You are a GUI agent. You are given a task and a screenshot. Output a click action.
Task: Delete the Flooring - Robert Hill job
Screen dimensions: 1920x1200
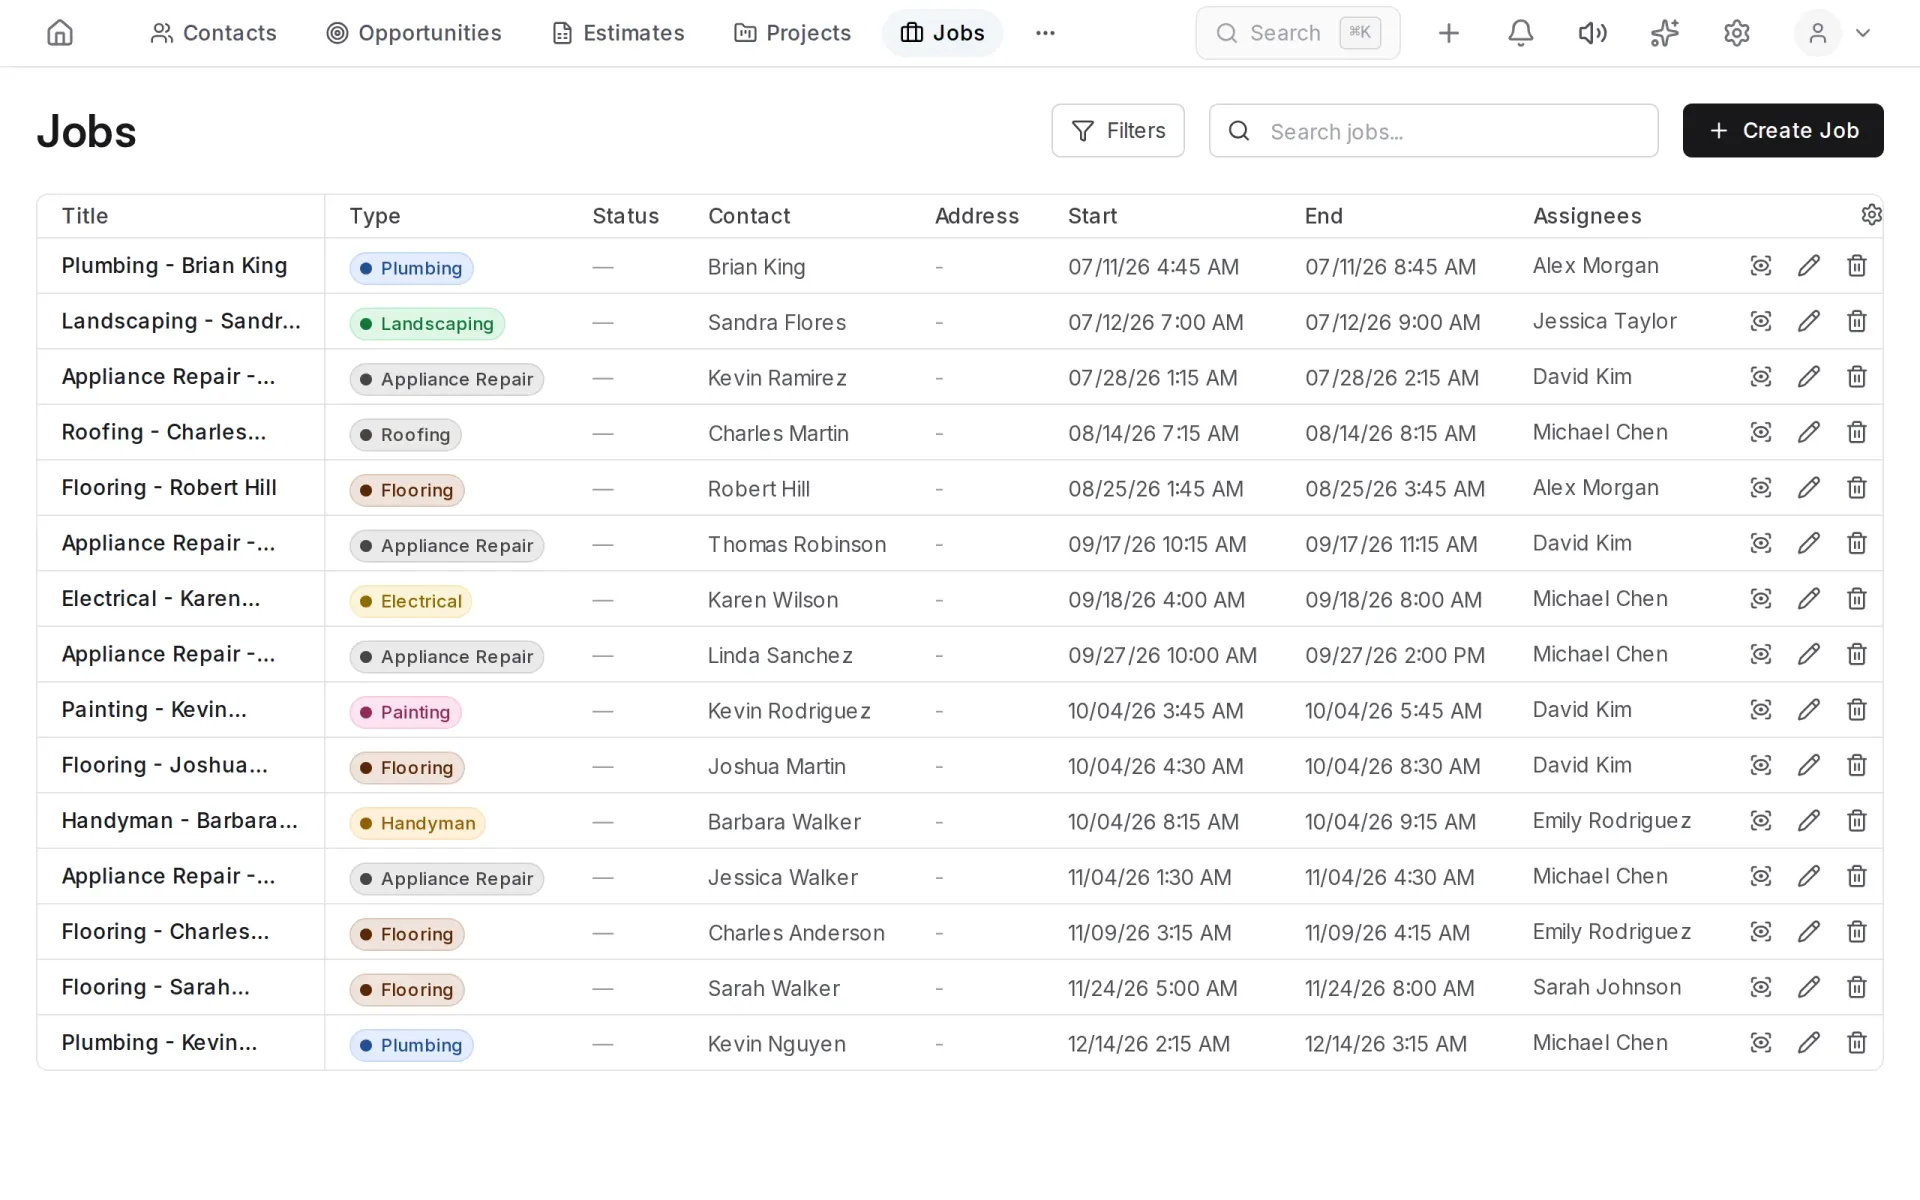point(1856,488)
